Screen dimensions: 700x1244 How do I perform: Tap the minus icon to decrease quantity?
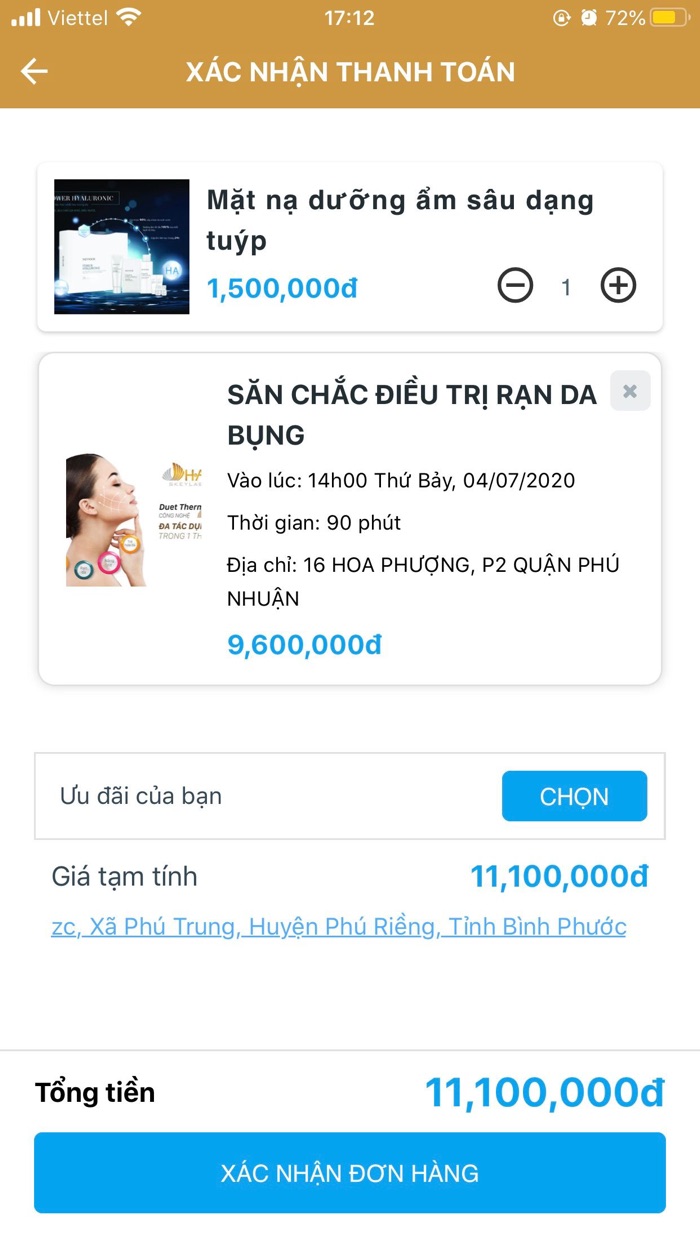[516, 285]
